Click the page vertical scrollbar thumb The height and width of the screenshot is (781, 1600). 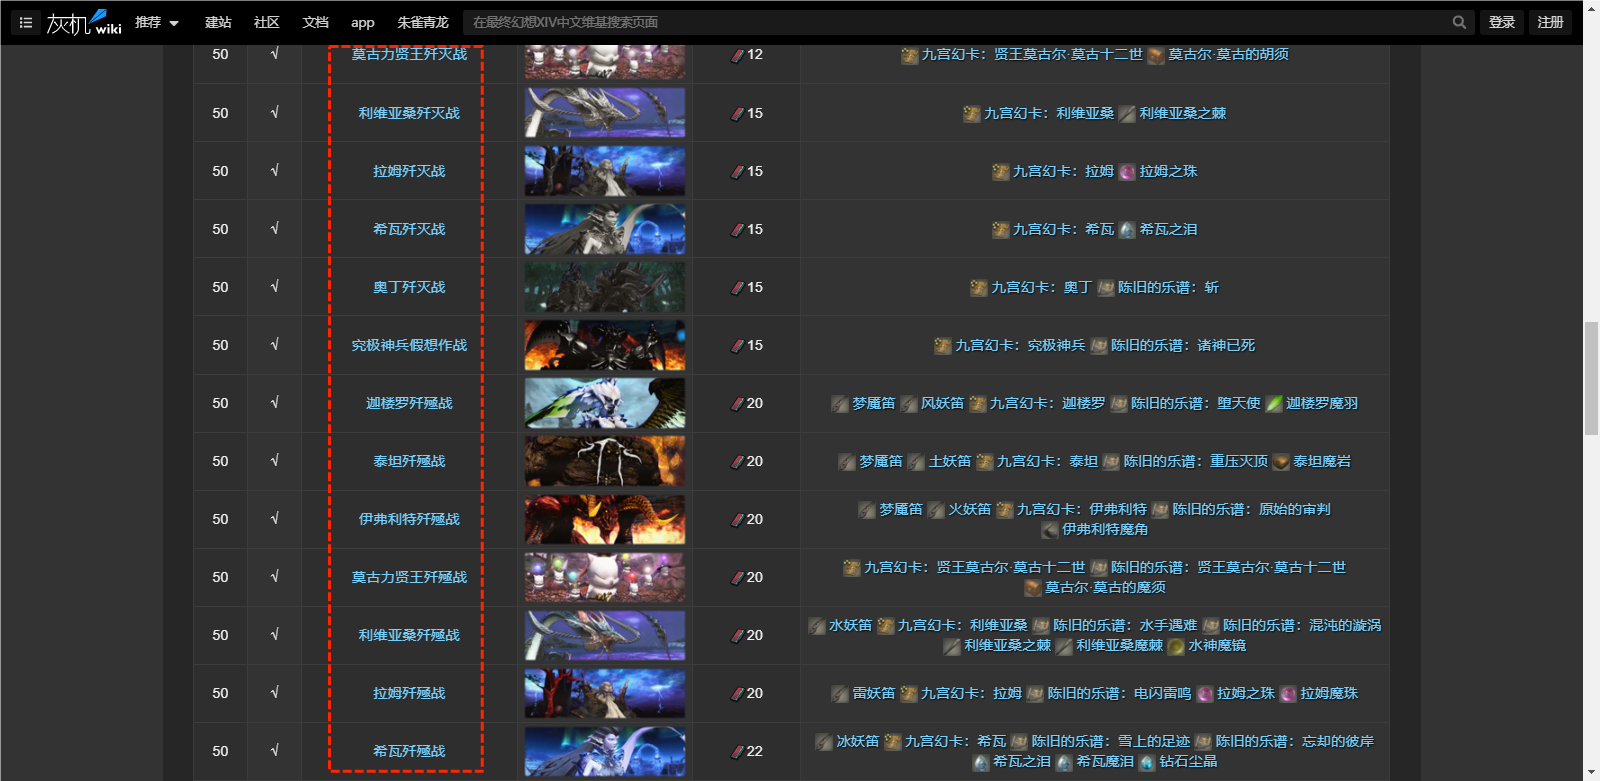pyautogui.click(x=1591, y=379)
